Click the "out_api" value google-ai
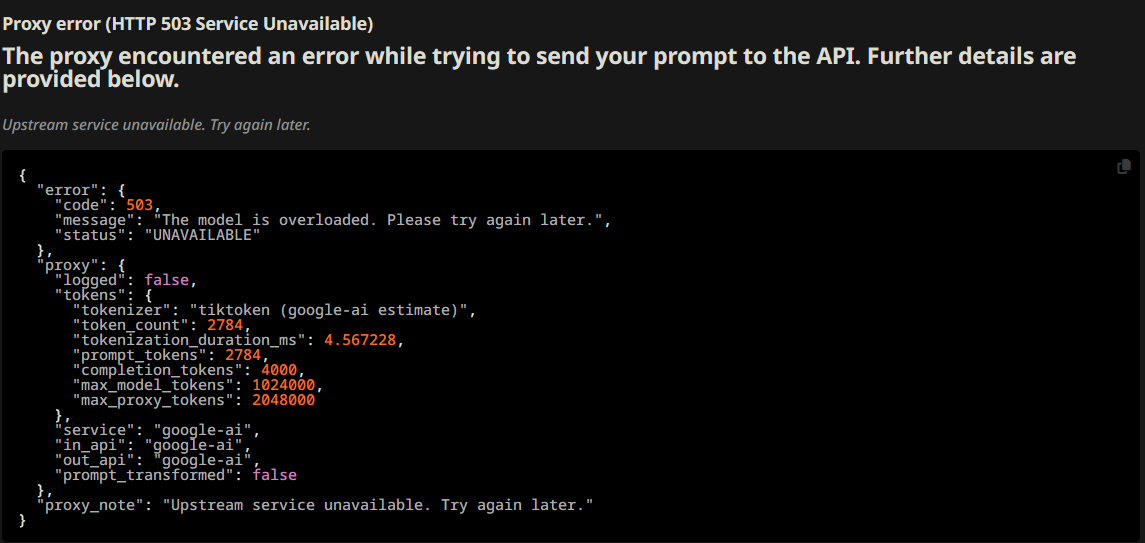 click(x=207, y=460)
